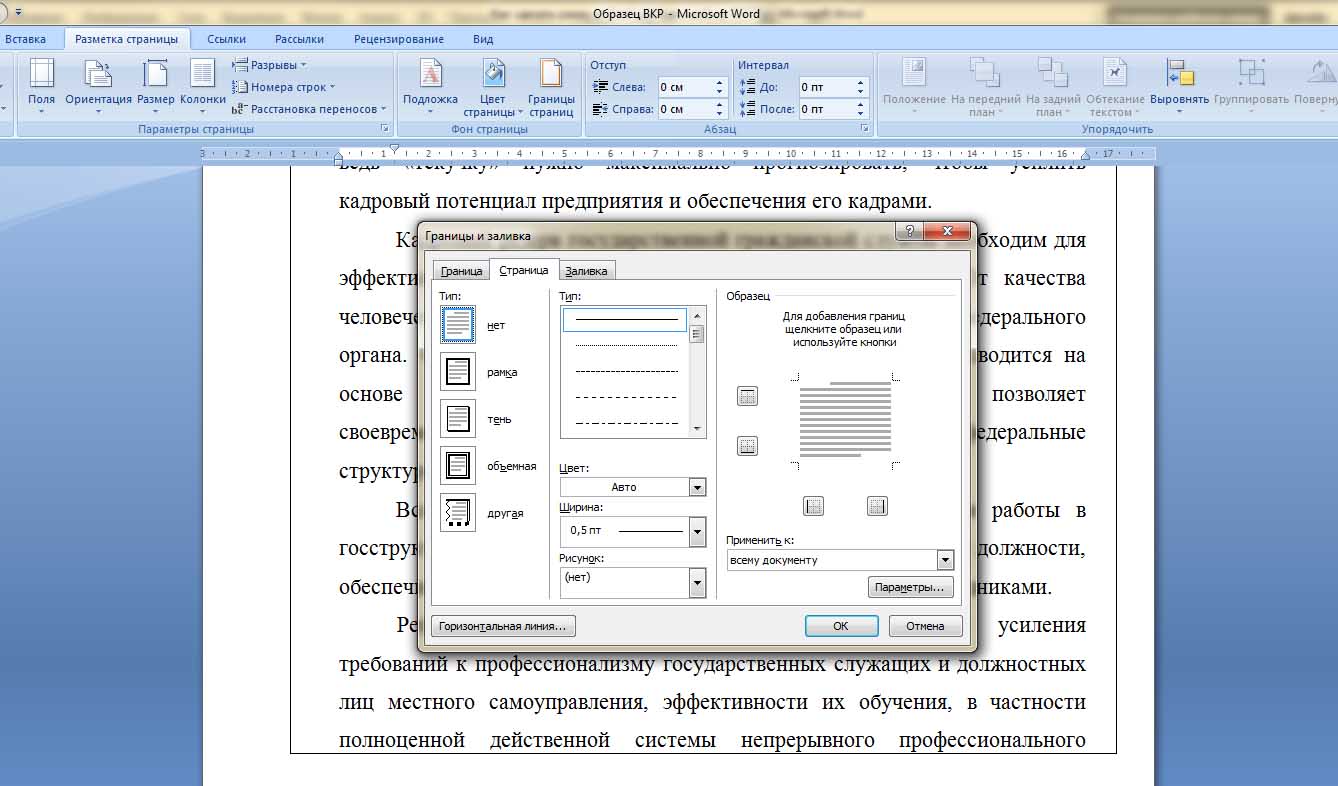Image resolution: width=1338 pixels, height=786 pixels.
Task: Select the другая border type icon
Action: coord(458,513)
